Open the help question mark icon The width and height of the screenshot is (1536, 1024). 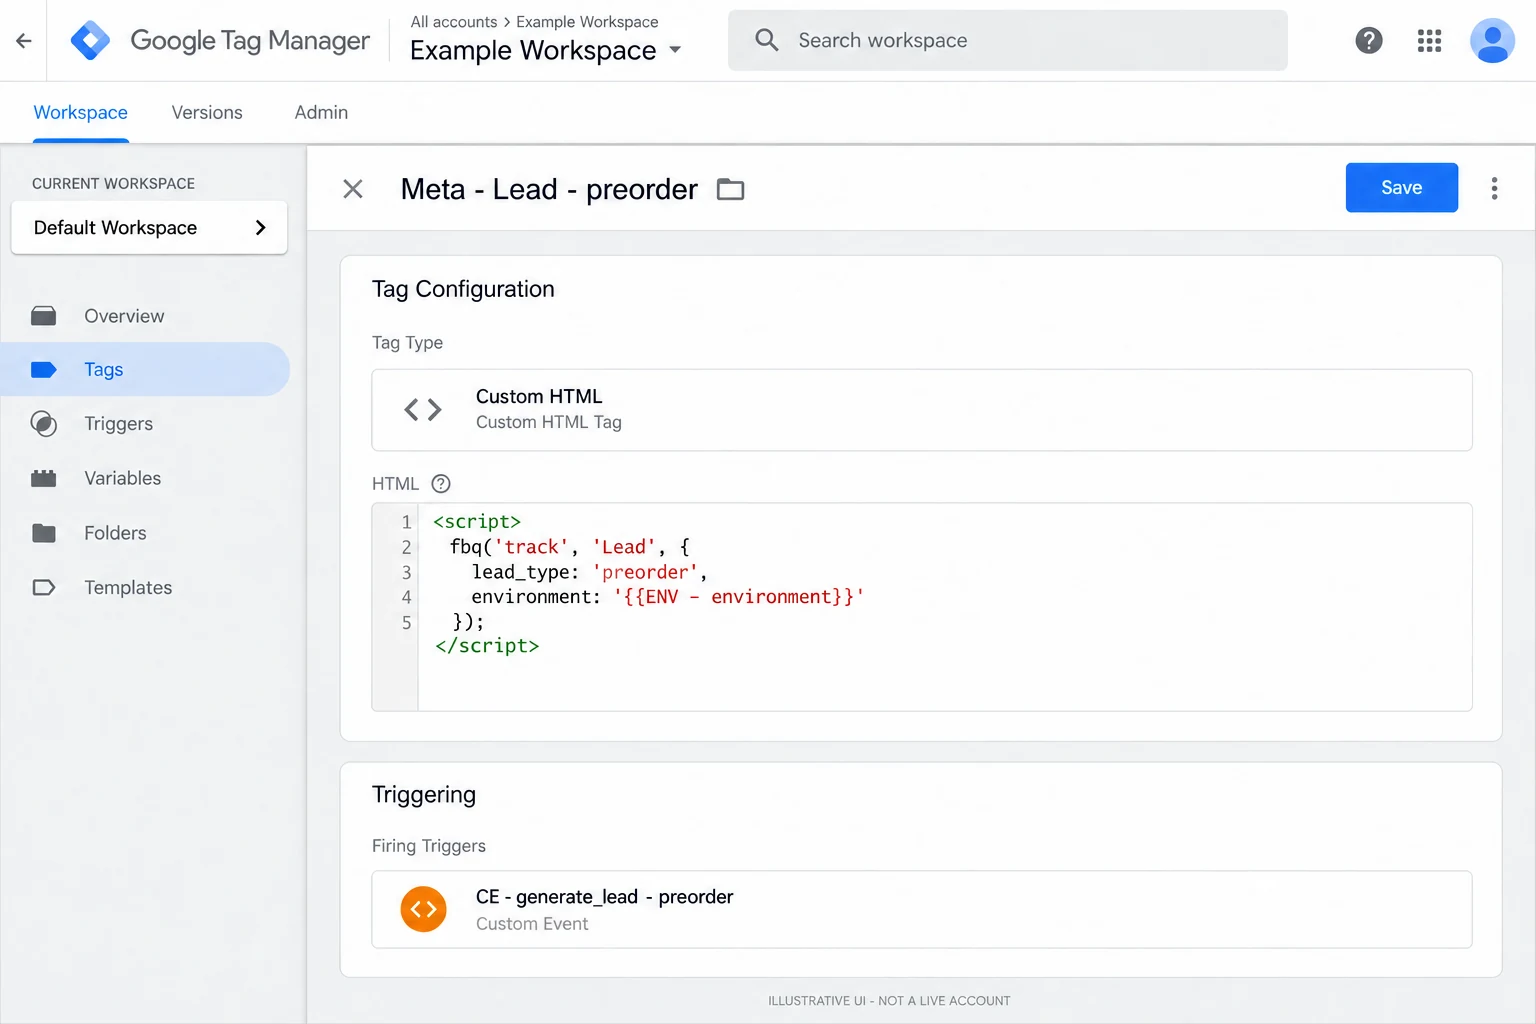1369,41
